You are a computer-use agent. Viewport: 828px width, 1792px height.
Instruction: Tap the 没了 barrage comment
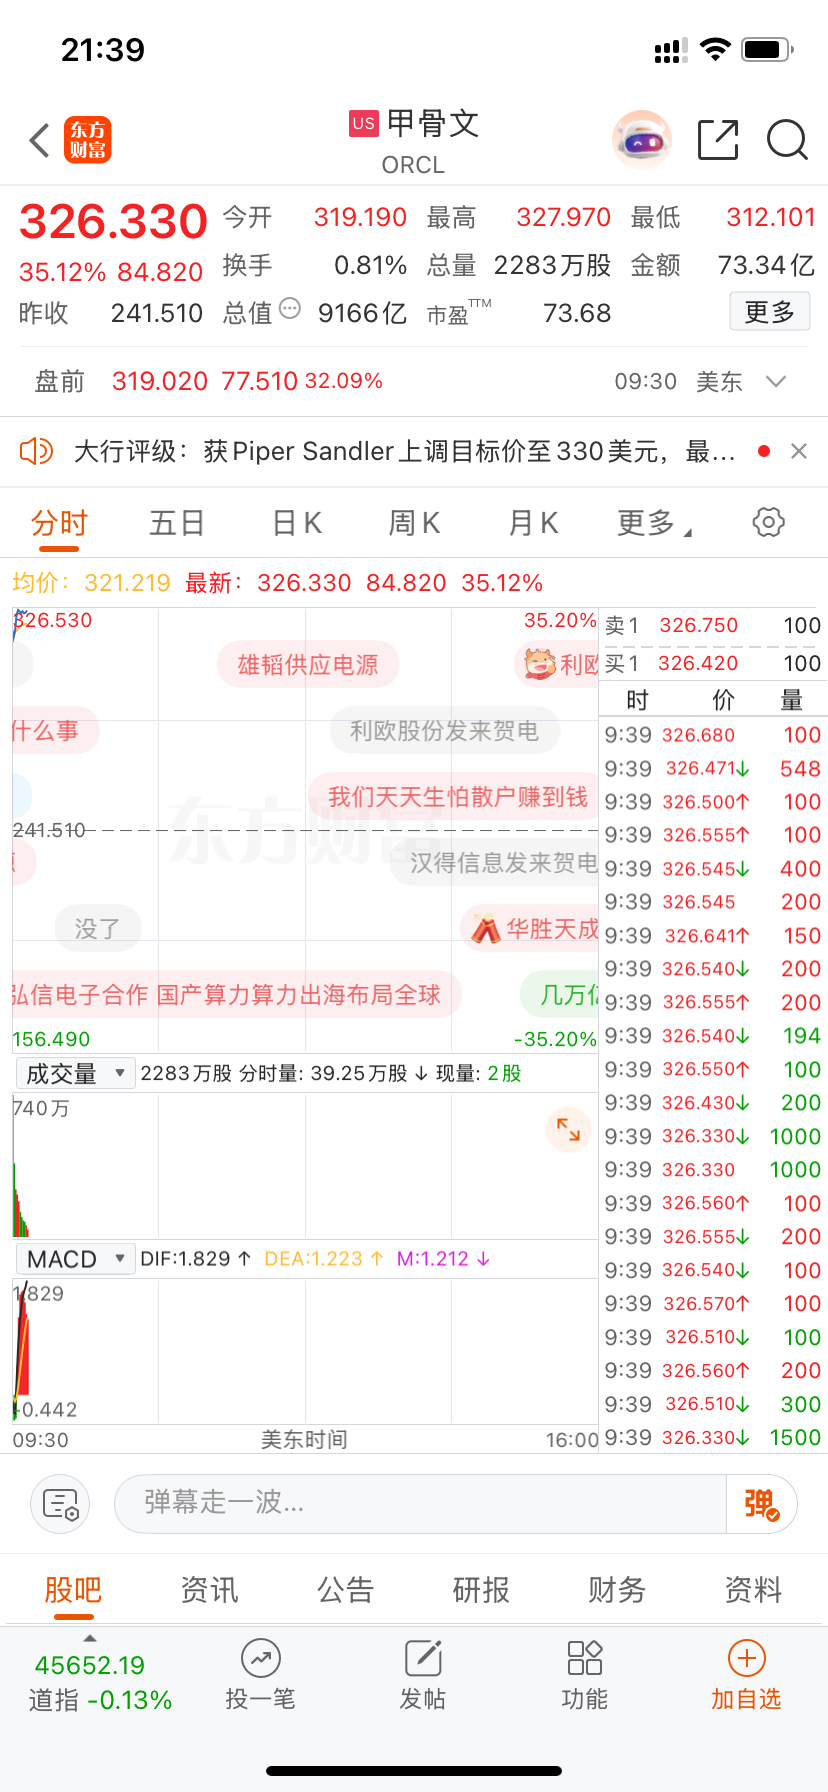(x=98, y=929)
